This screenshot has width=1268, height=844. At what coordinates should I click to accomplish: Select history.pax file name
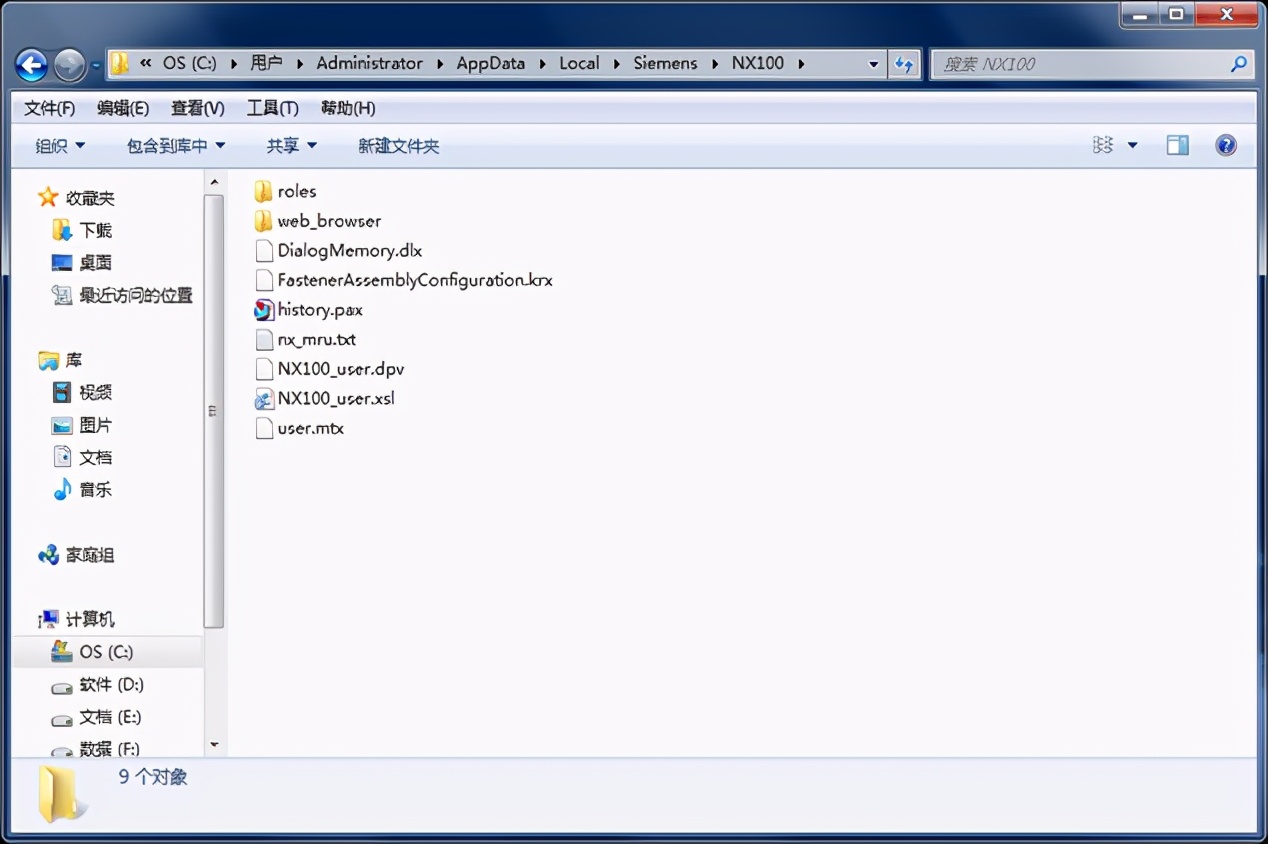[x=320, y=310]
